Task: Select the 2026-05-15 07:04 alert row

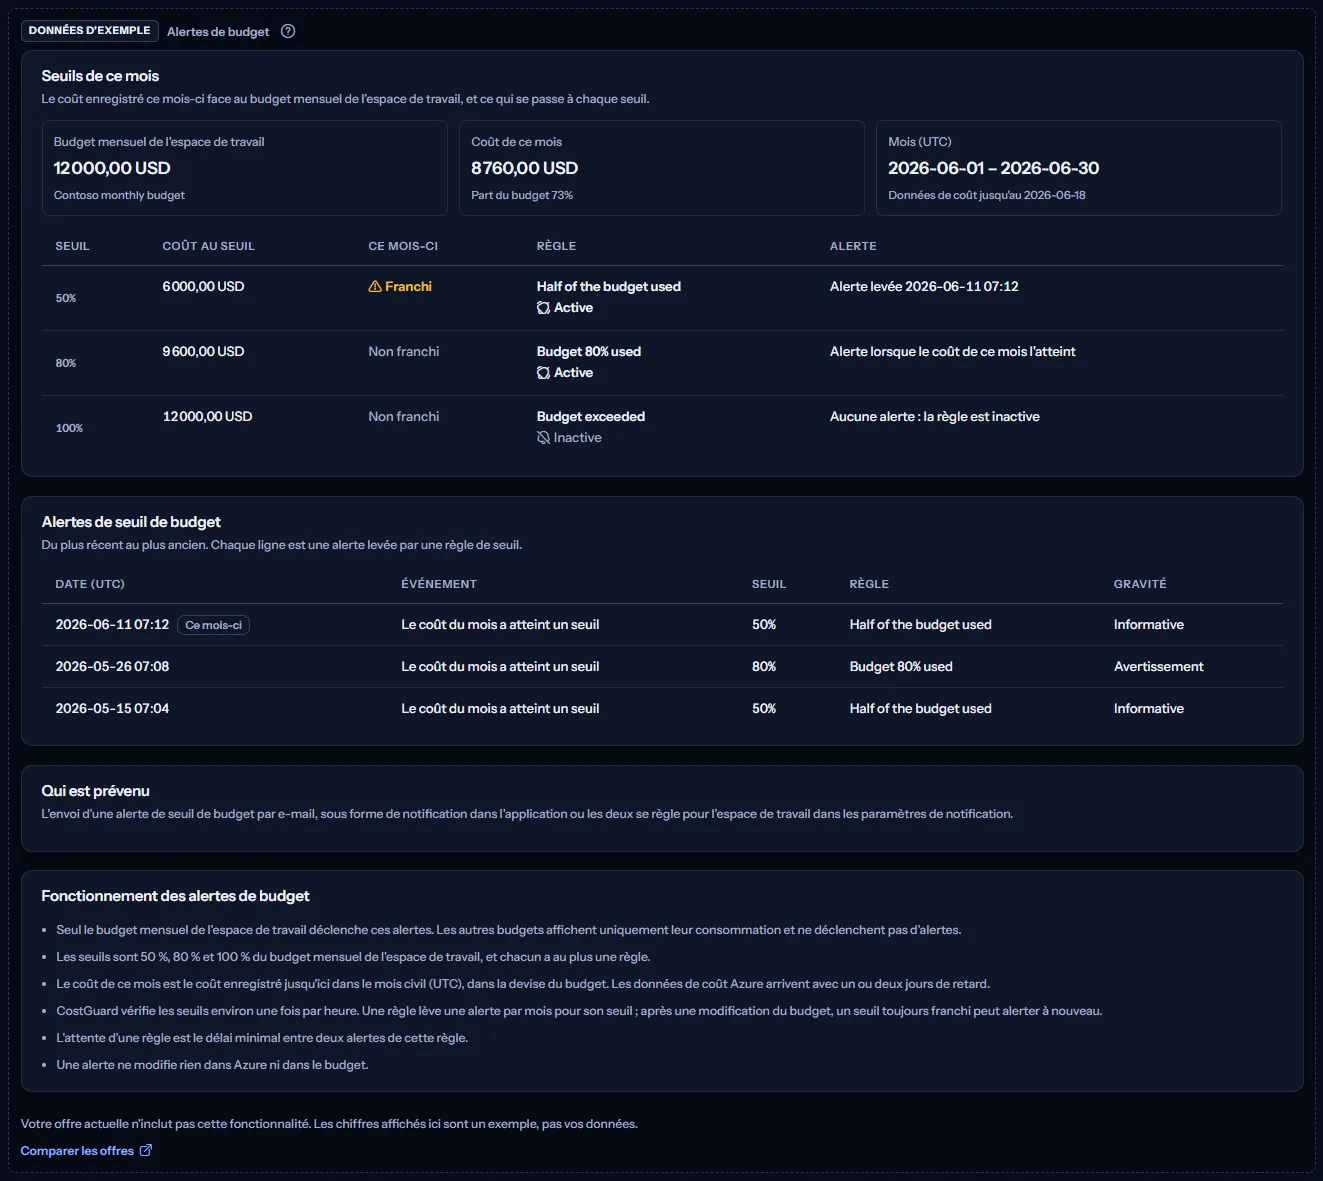Action: 662,709
